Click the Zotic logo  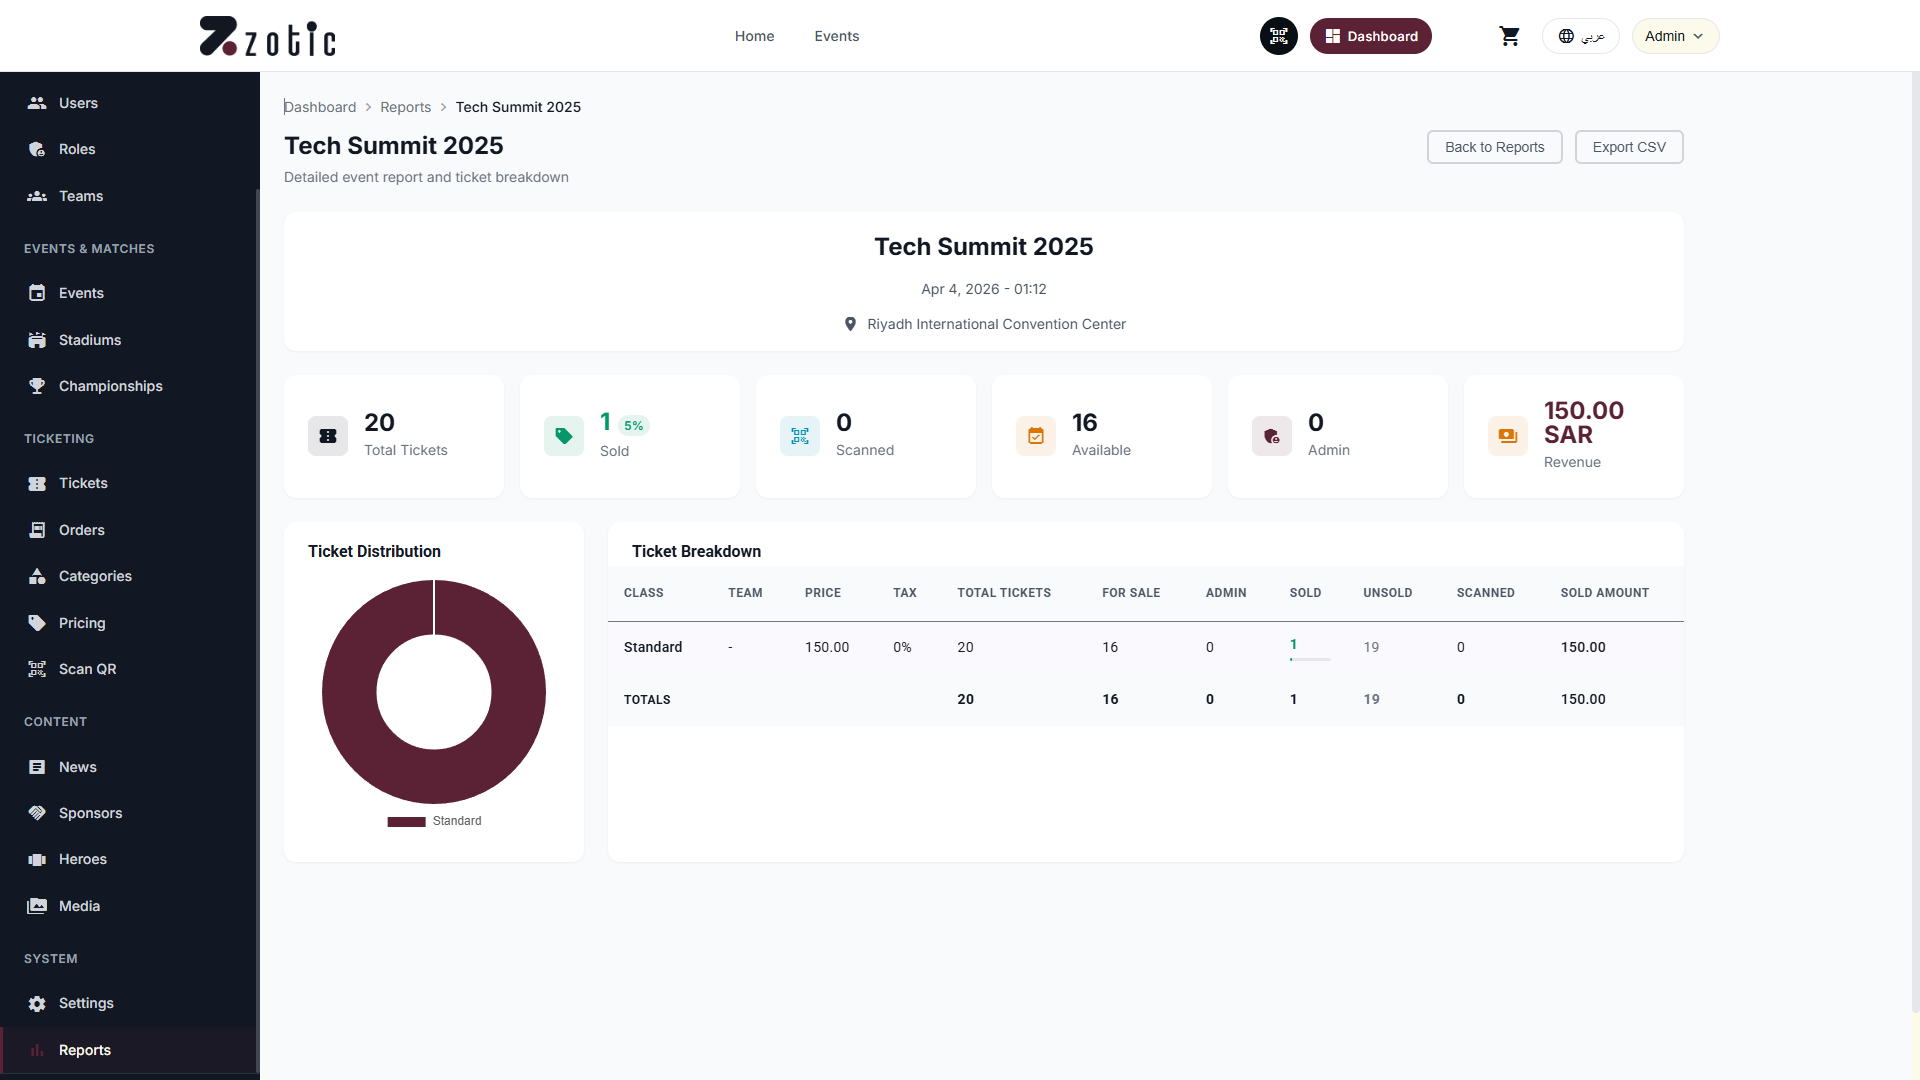coord(266,36)
